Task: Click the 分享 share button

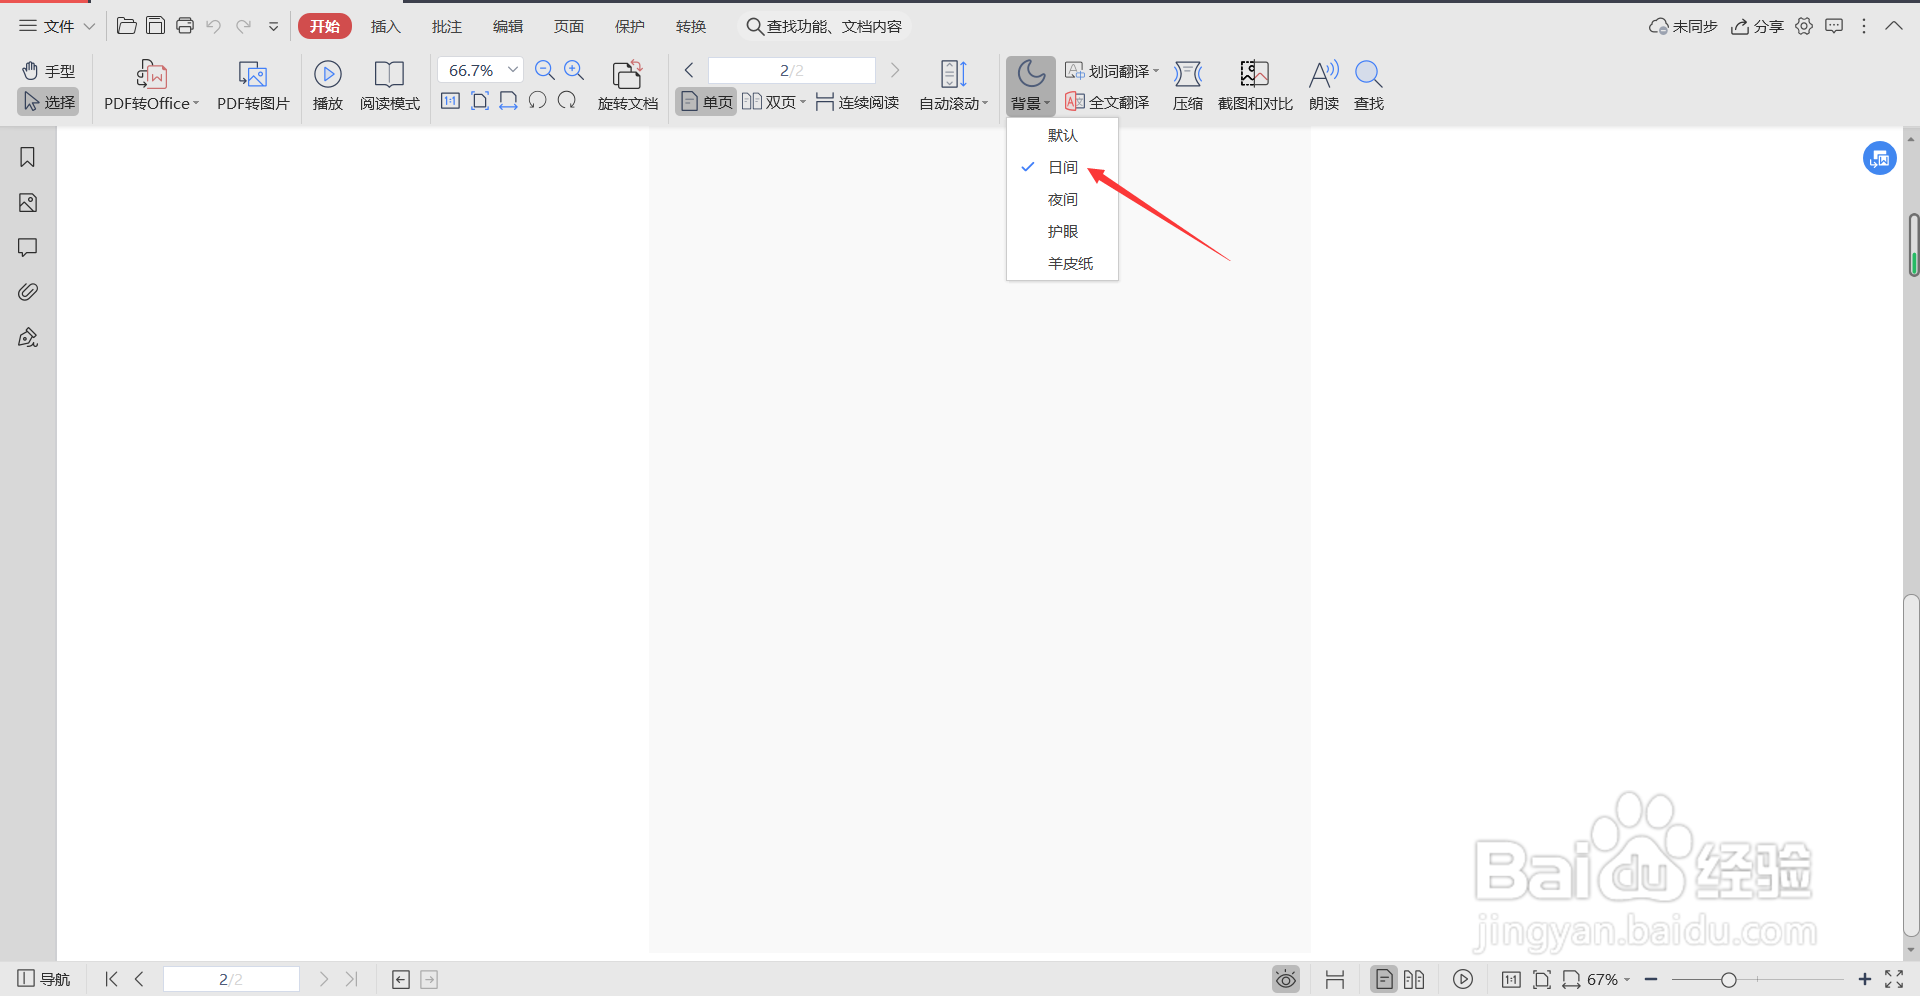Action: click(x=1758, y=26)
